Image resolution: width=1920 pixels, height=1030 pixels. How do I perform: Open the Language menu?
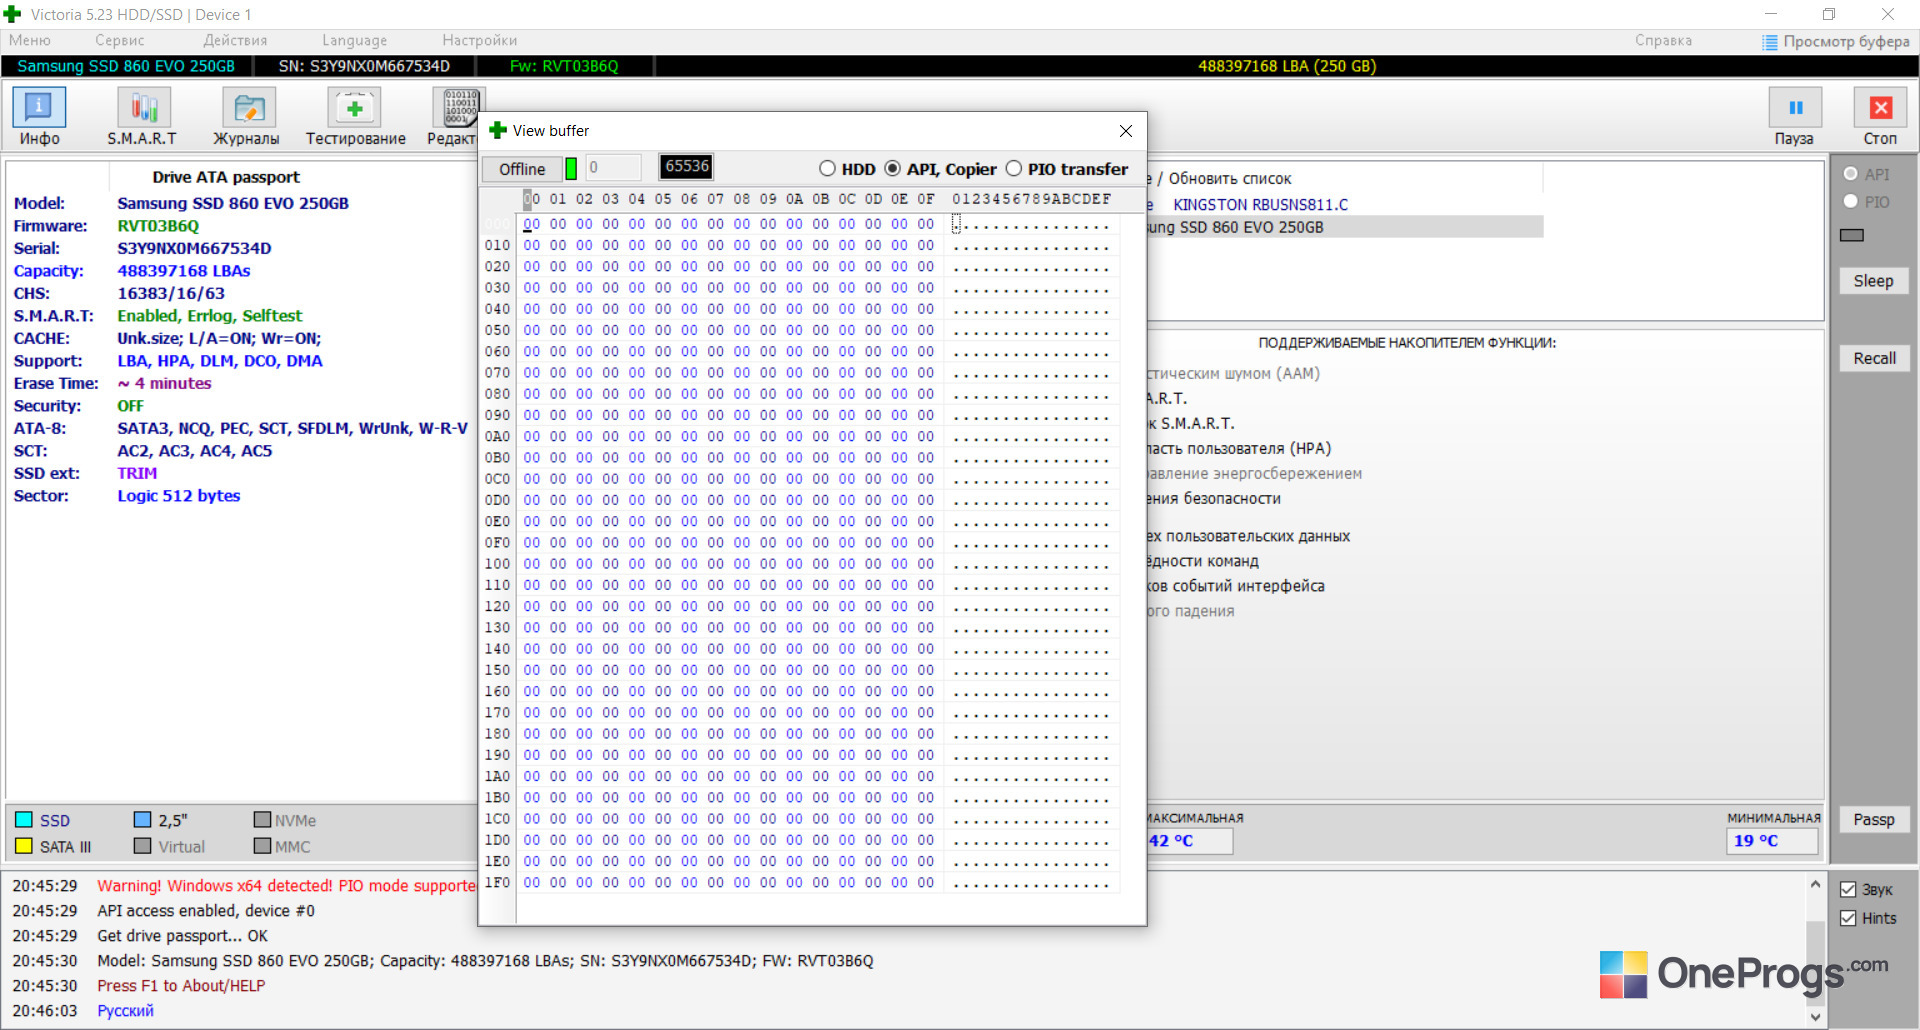click(354, 40)
